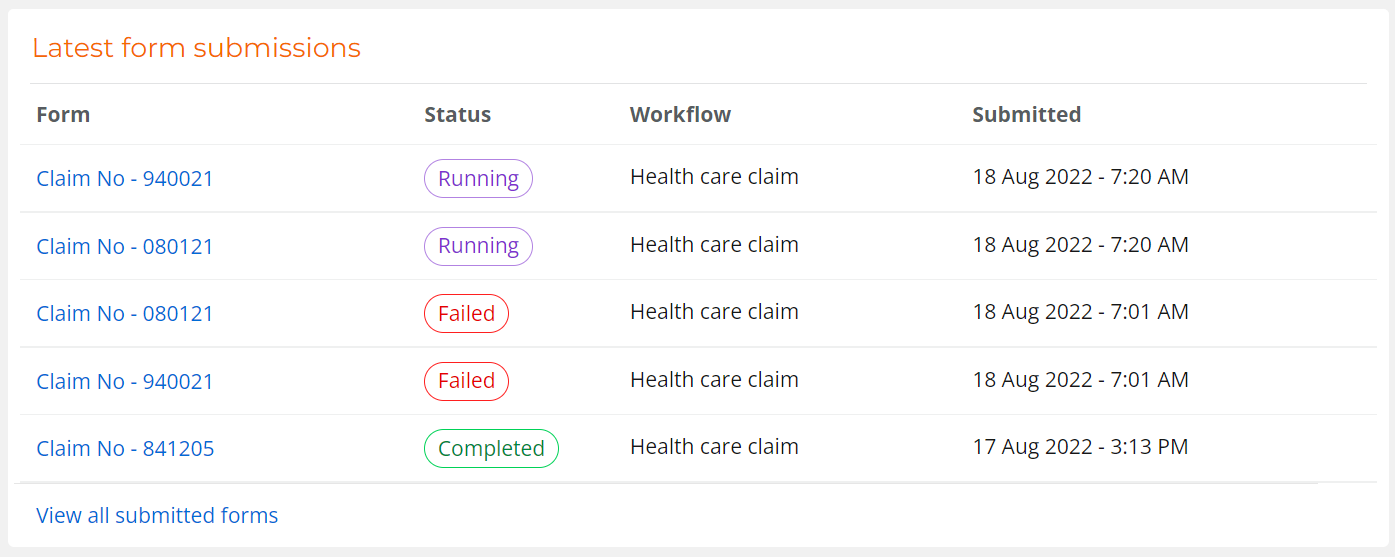Open Claim No - 940021 with Running status
Image resolution: width=1395 pixels, height=557 pixels.
point(125,179)
